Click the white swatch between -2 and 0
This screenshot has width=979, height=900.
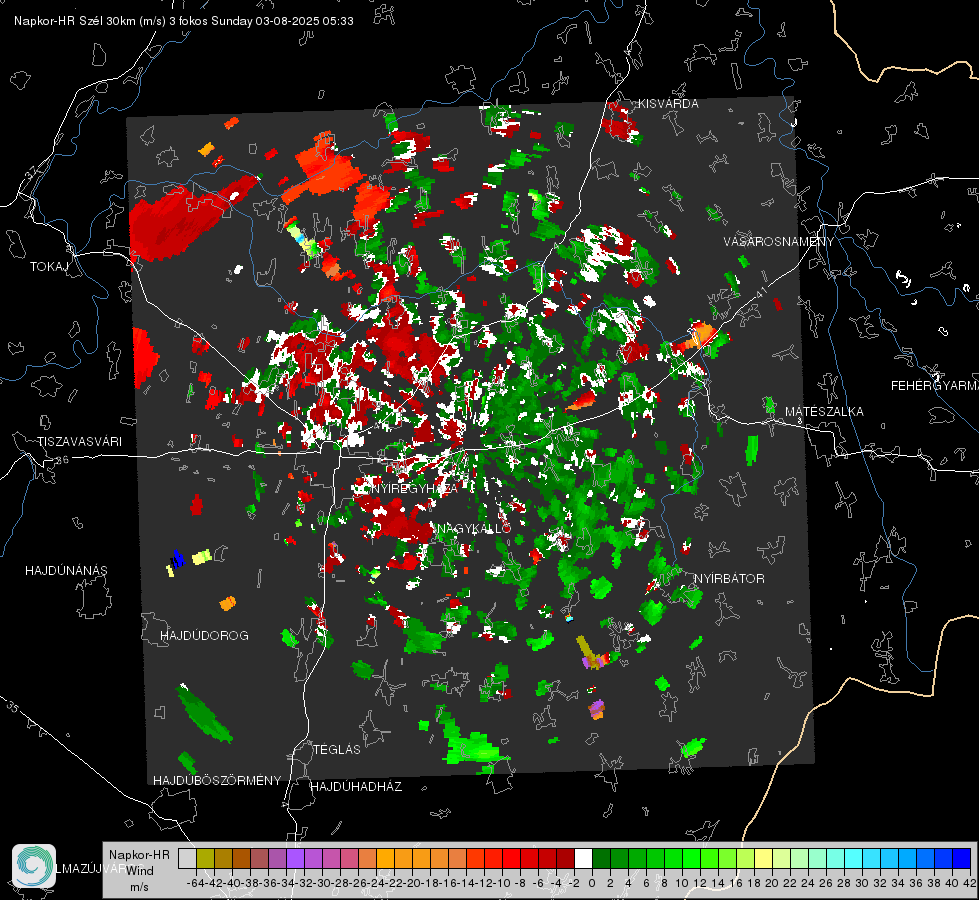[583, 858]
